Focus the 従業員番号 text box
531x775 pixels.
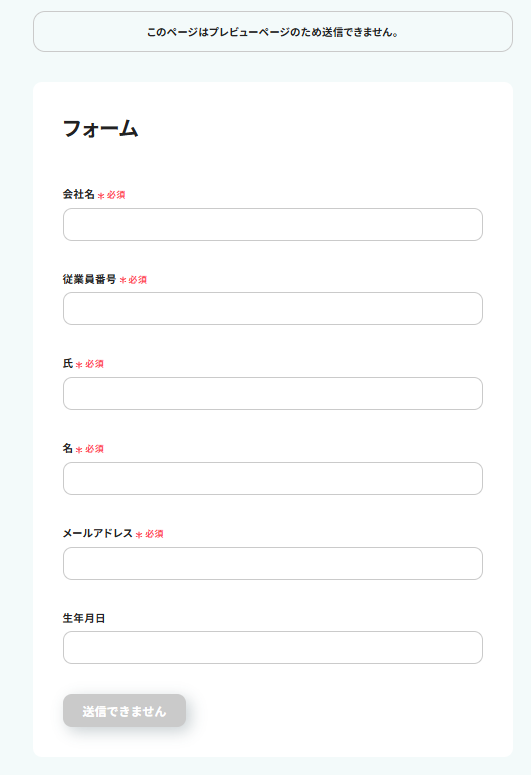coord(273,308)
